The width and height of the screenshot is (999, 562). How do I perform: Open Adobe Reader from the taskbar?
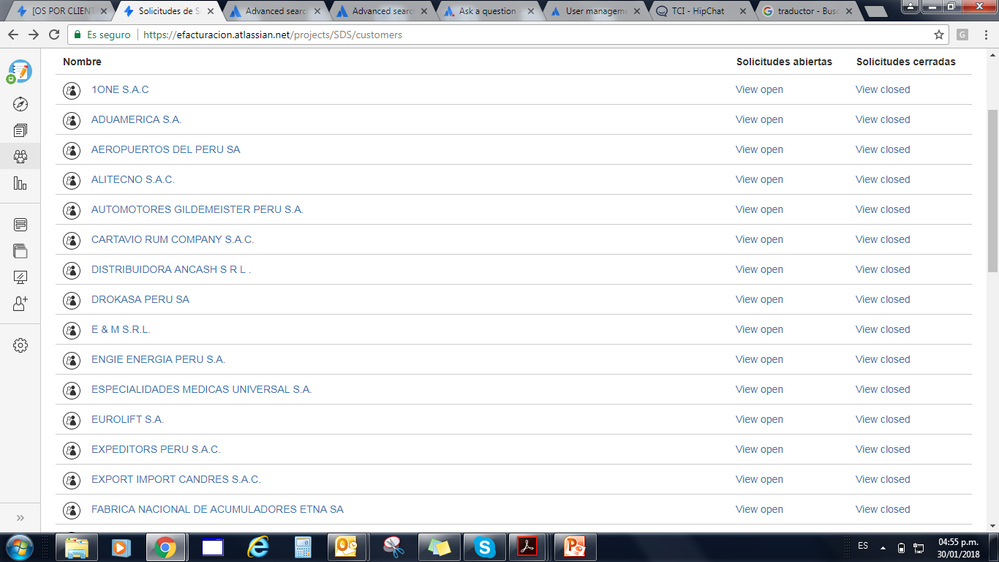528,547
